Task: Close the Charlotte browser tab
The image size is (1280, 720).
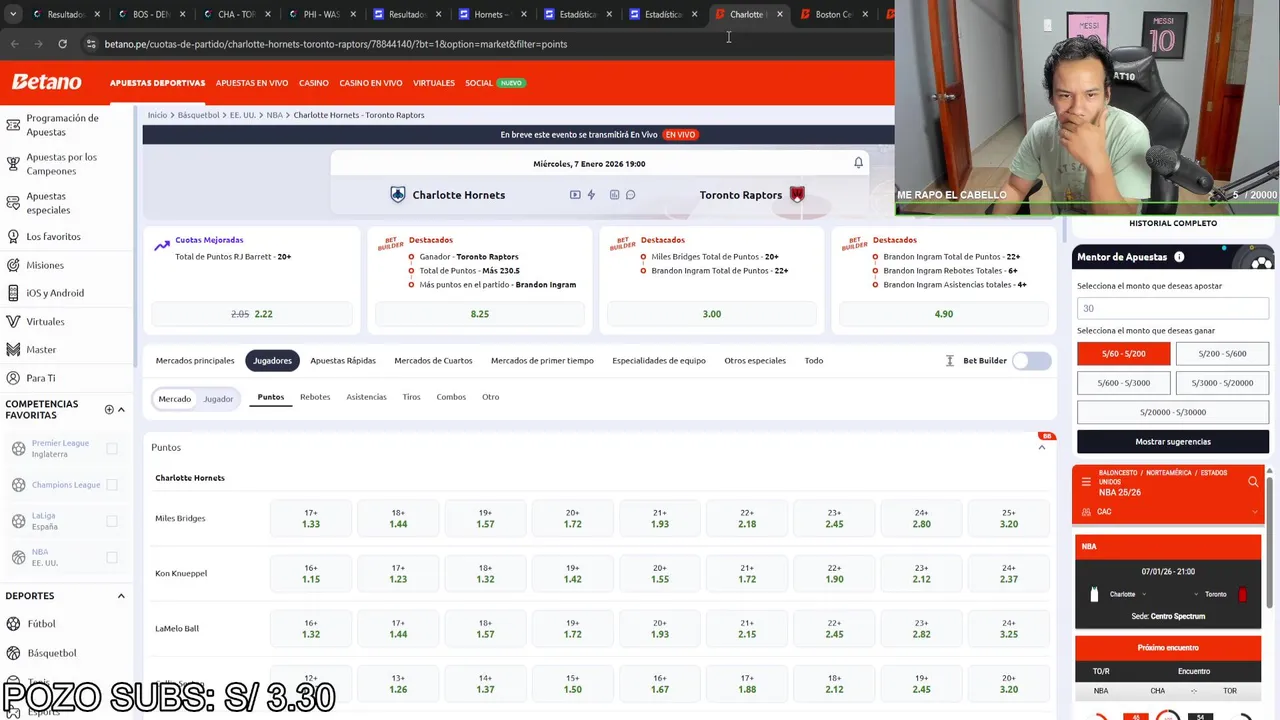Action: [779, 14]
